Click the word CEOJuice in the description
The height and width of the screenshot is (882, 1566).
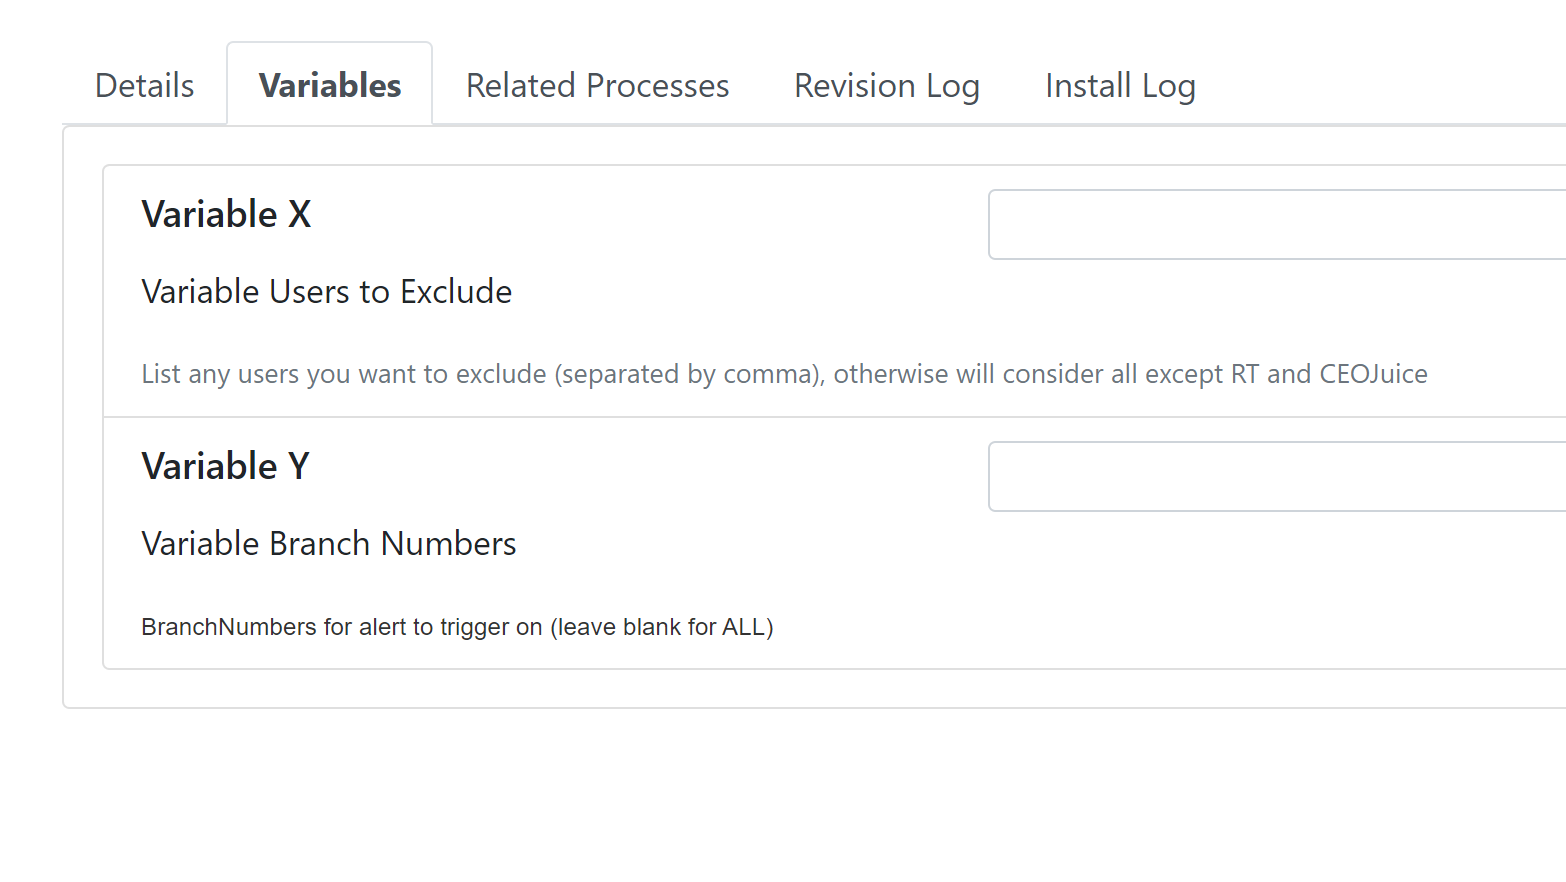pyautogui.click(x=1374, y=374)
